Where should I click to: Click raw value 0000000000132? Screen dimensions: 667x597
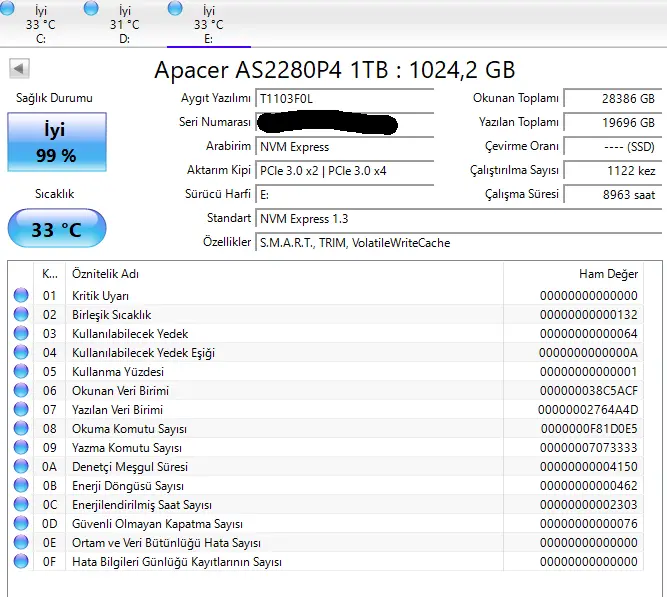pyautogui.click(x=589, y=315)
